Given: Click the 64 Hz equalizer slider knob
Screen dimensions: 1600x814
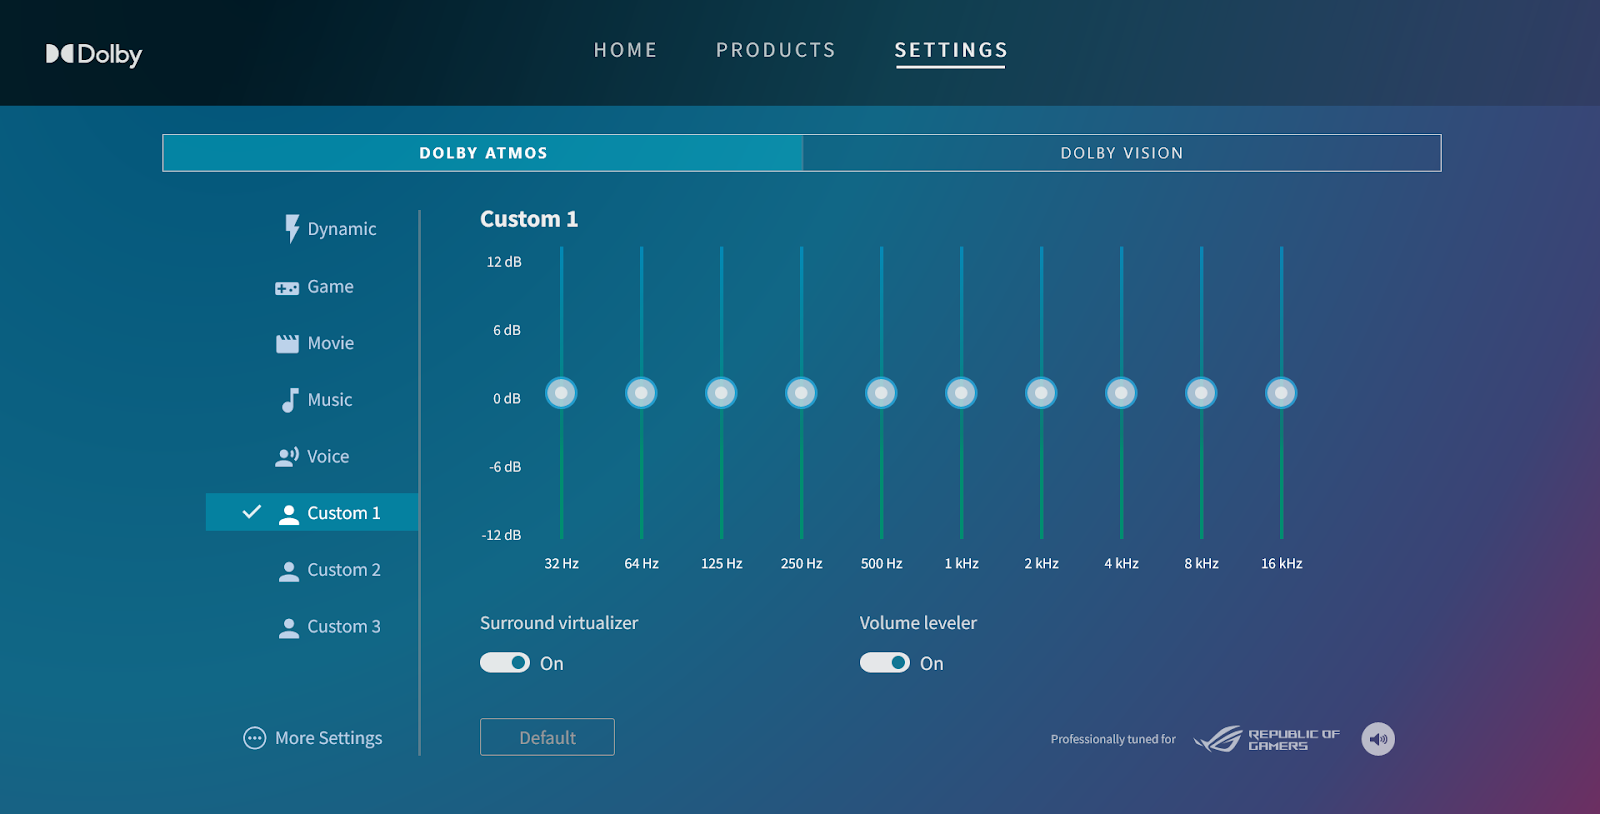Looking at the screenshot, I should [641, 393].
